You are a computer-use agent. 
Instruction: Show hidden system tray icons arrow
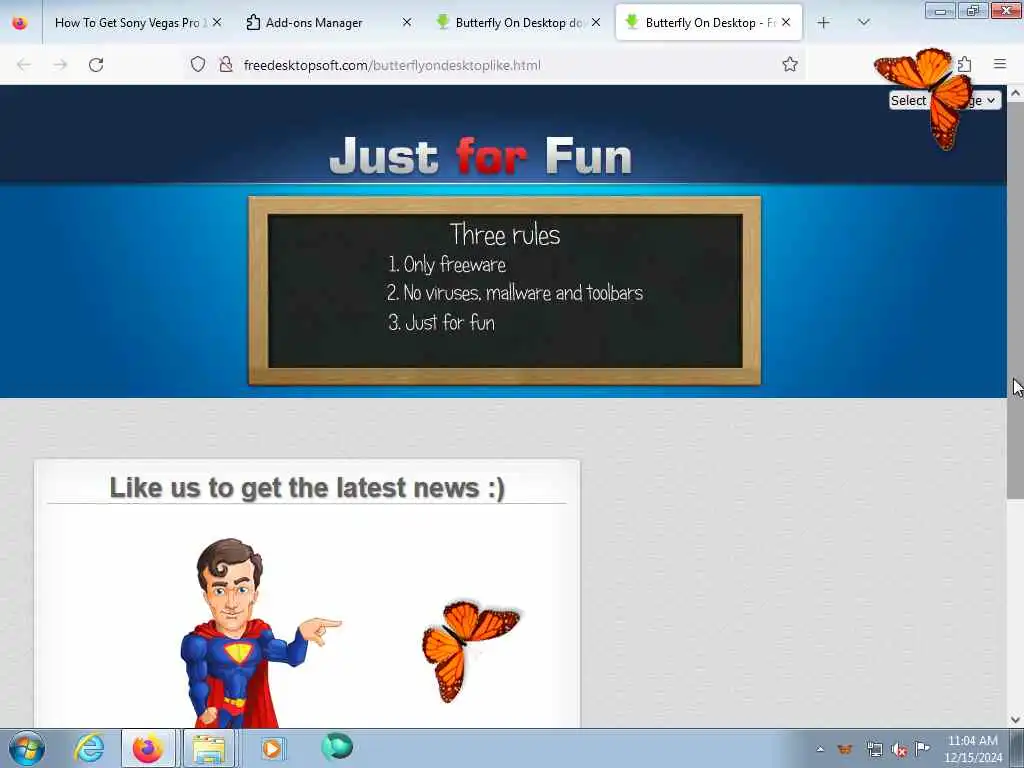point(820,749)
